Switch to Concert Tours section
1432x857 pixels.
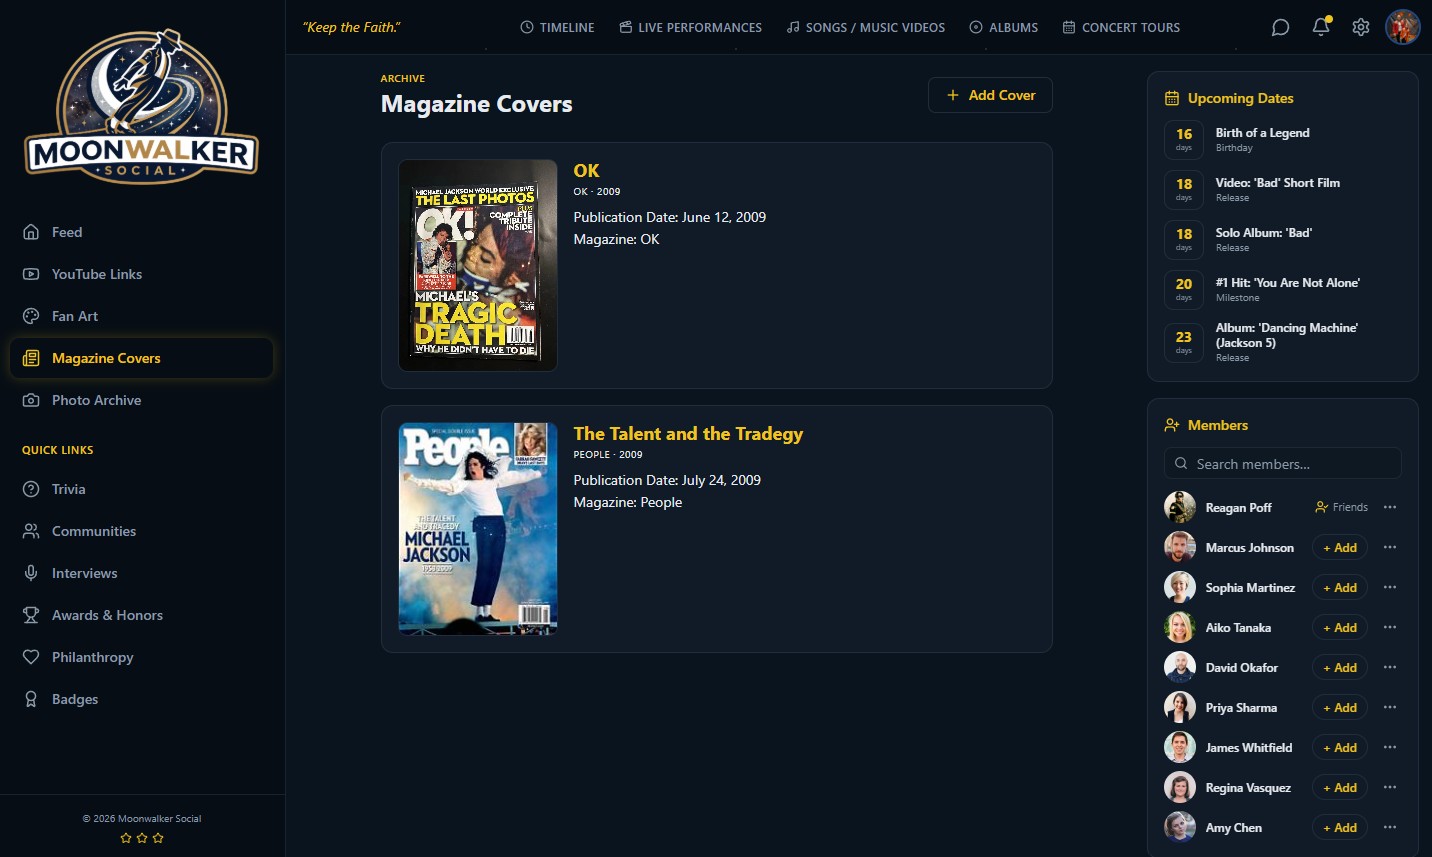(x=1121, y=27)
